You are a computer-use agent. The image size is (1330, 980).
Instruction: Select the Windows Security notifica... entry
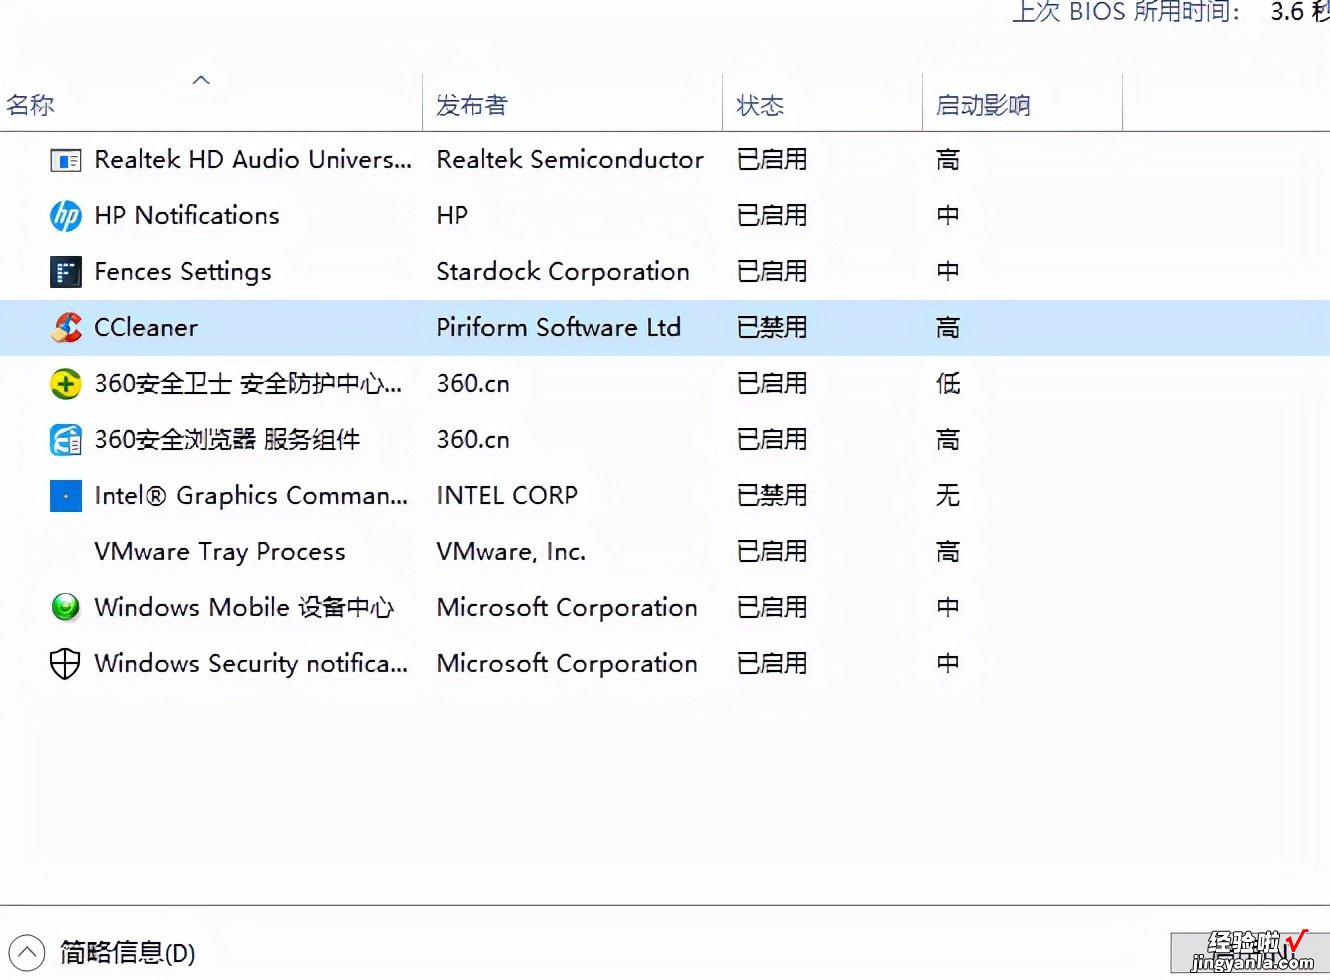click(x=251, y=663)
